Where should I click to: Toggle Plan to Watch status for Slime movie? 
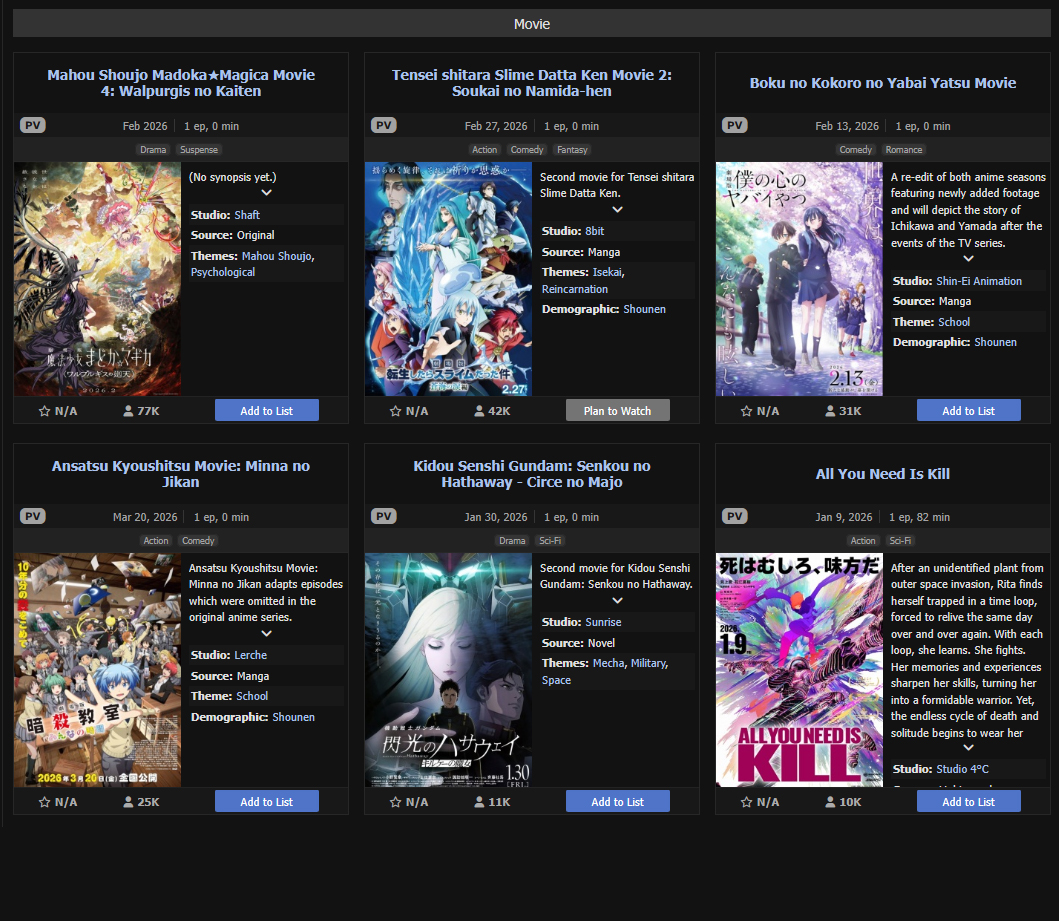[617, 411]
